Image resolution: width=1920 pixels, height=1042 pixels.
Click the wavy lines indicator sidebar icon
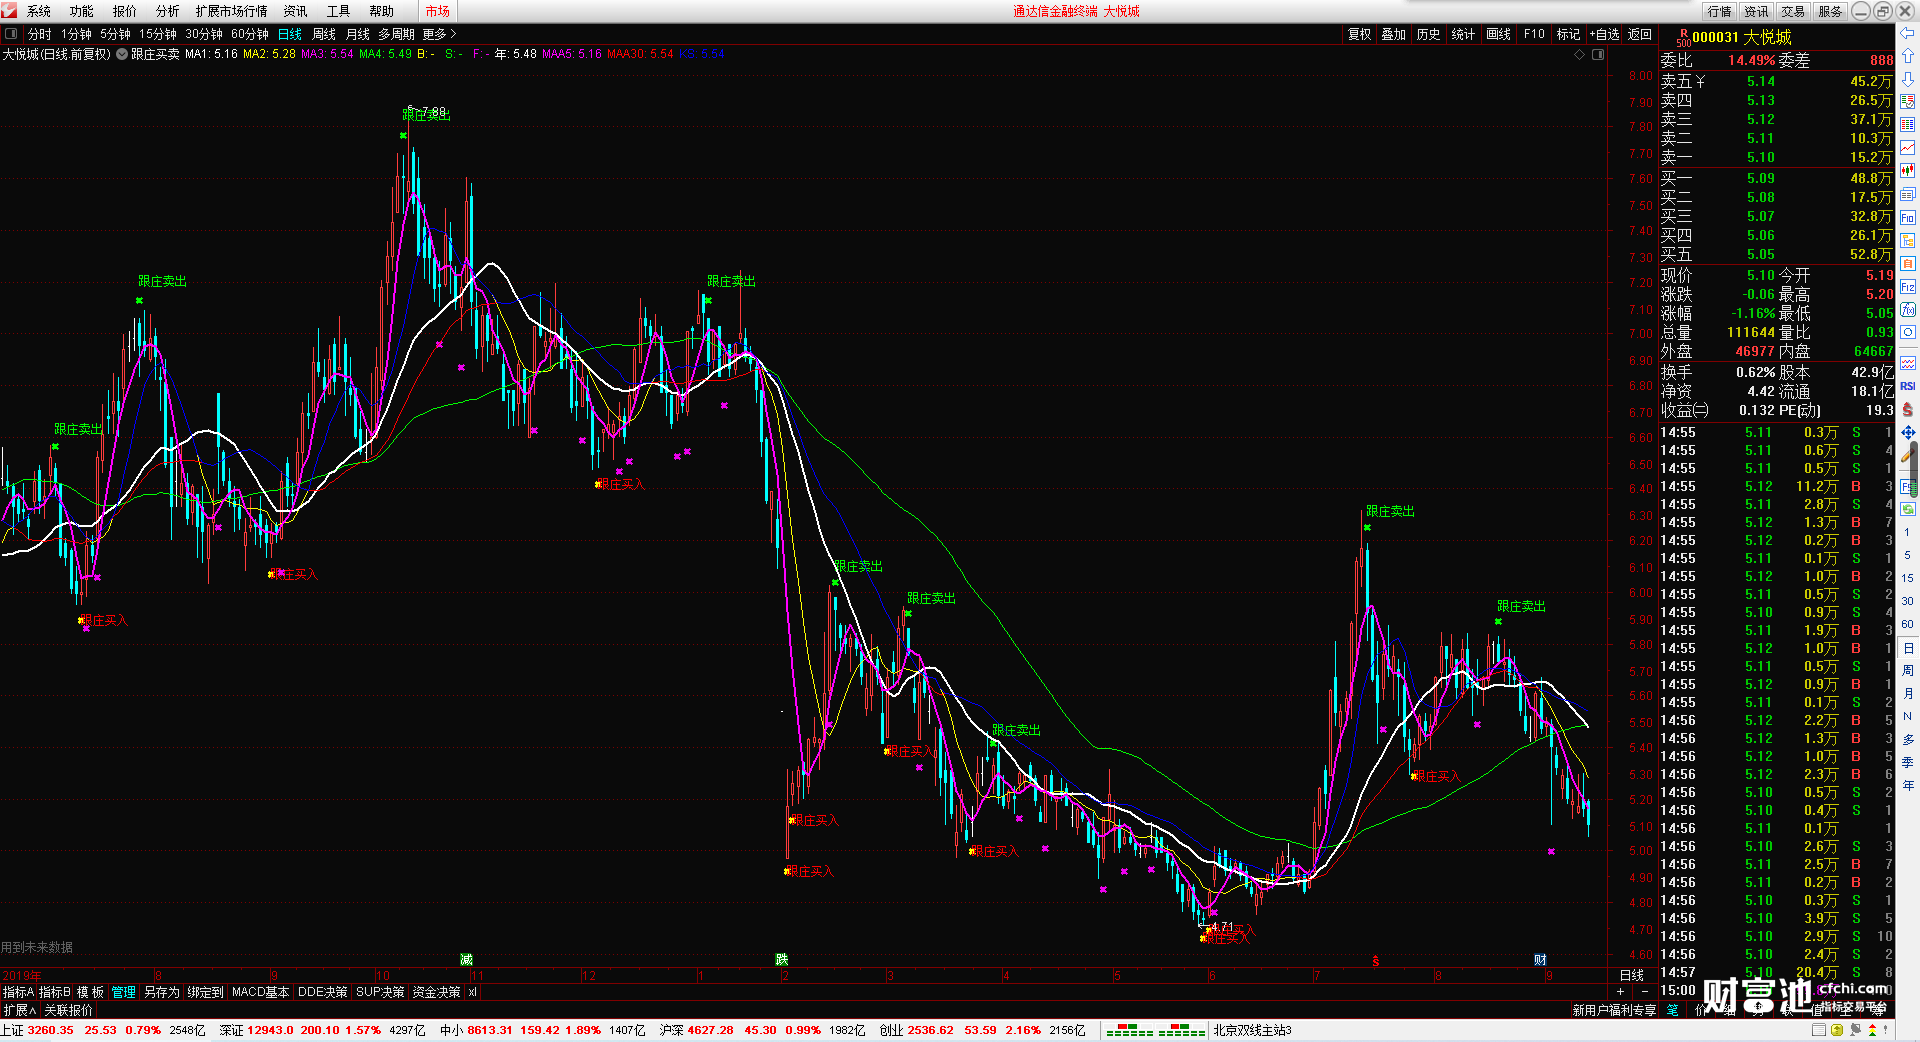(x=1908, y=363)
